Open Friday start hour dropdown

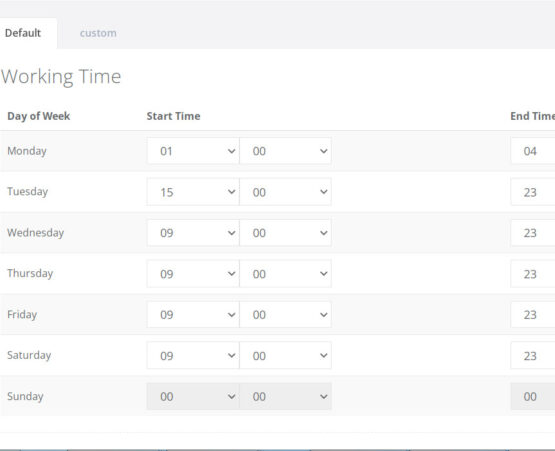[x=193, y=315]
